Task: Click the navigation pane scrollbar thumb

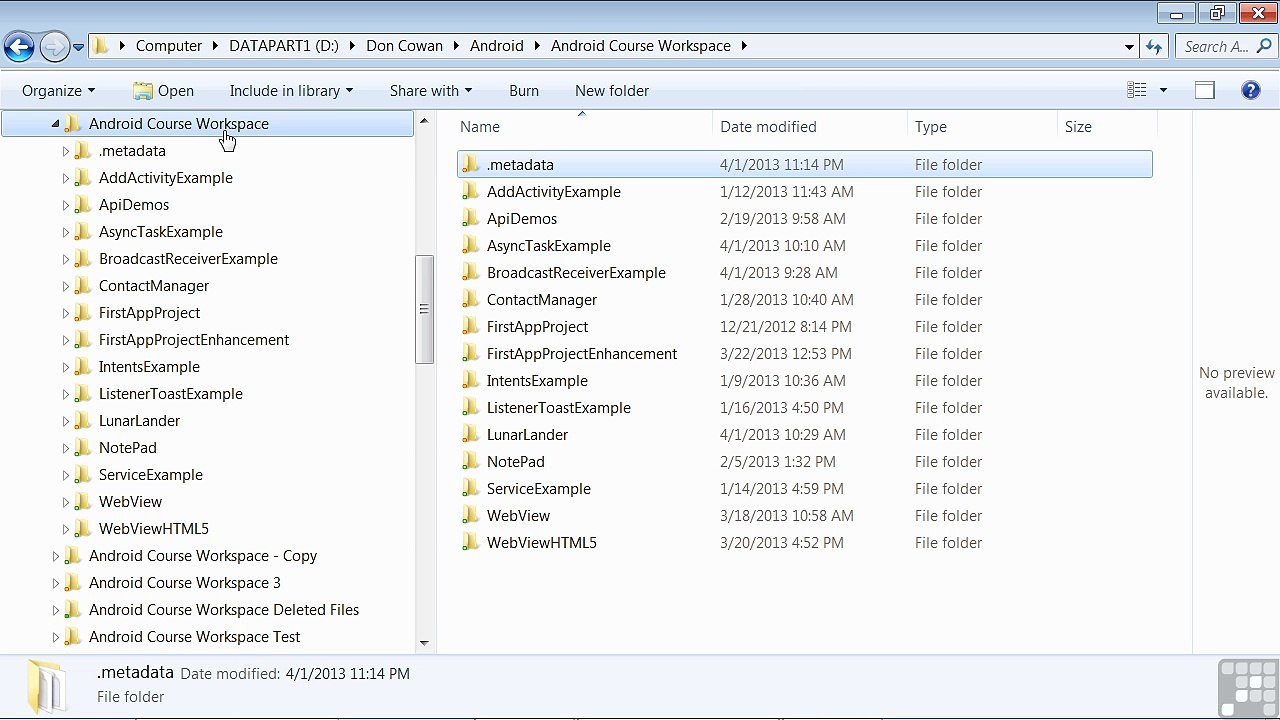Action: click(424, 309)
